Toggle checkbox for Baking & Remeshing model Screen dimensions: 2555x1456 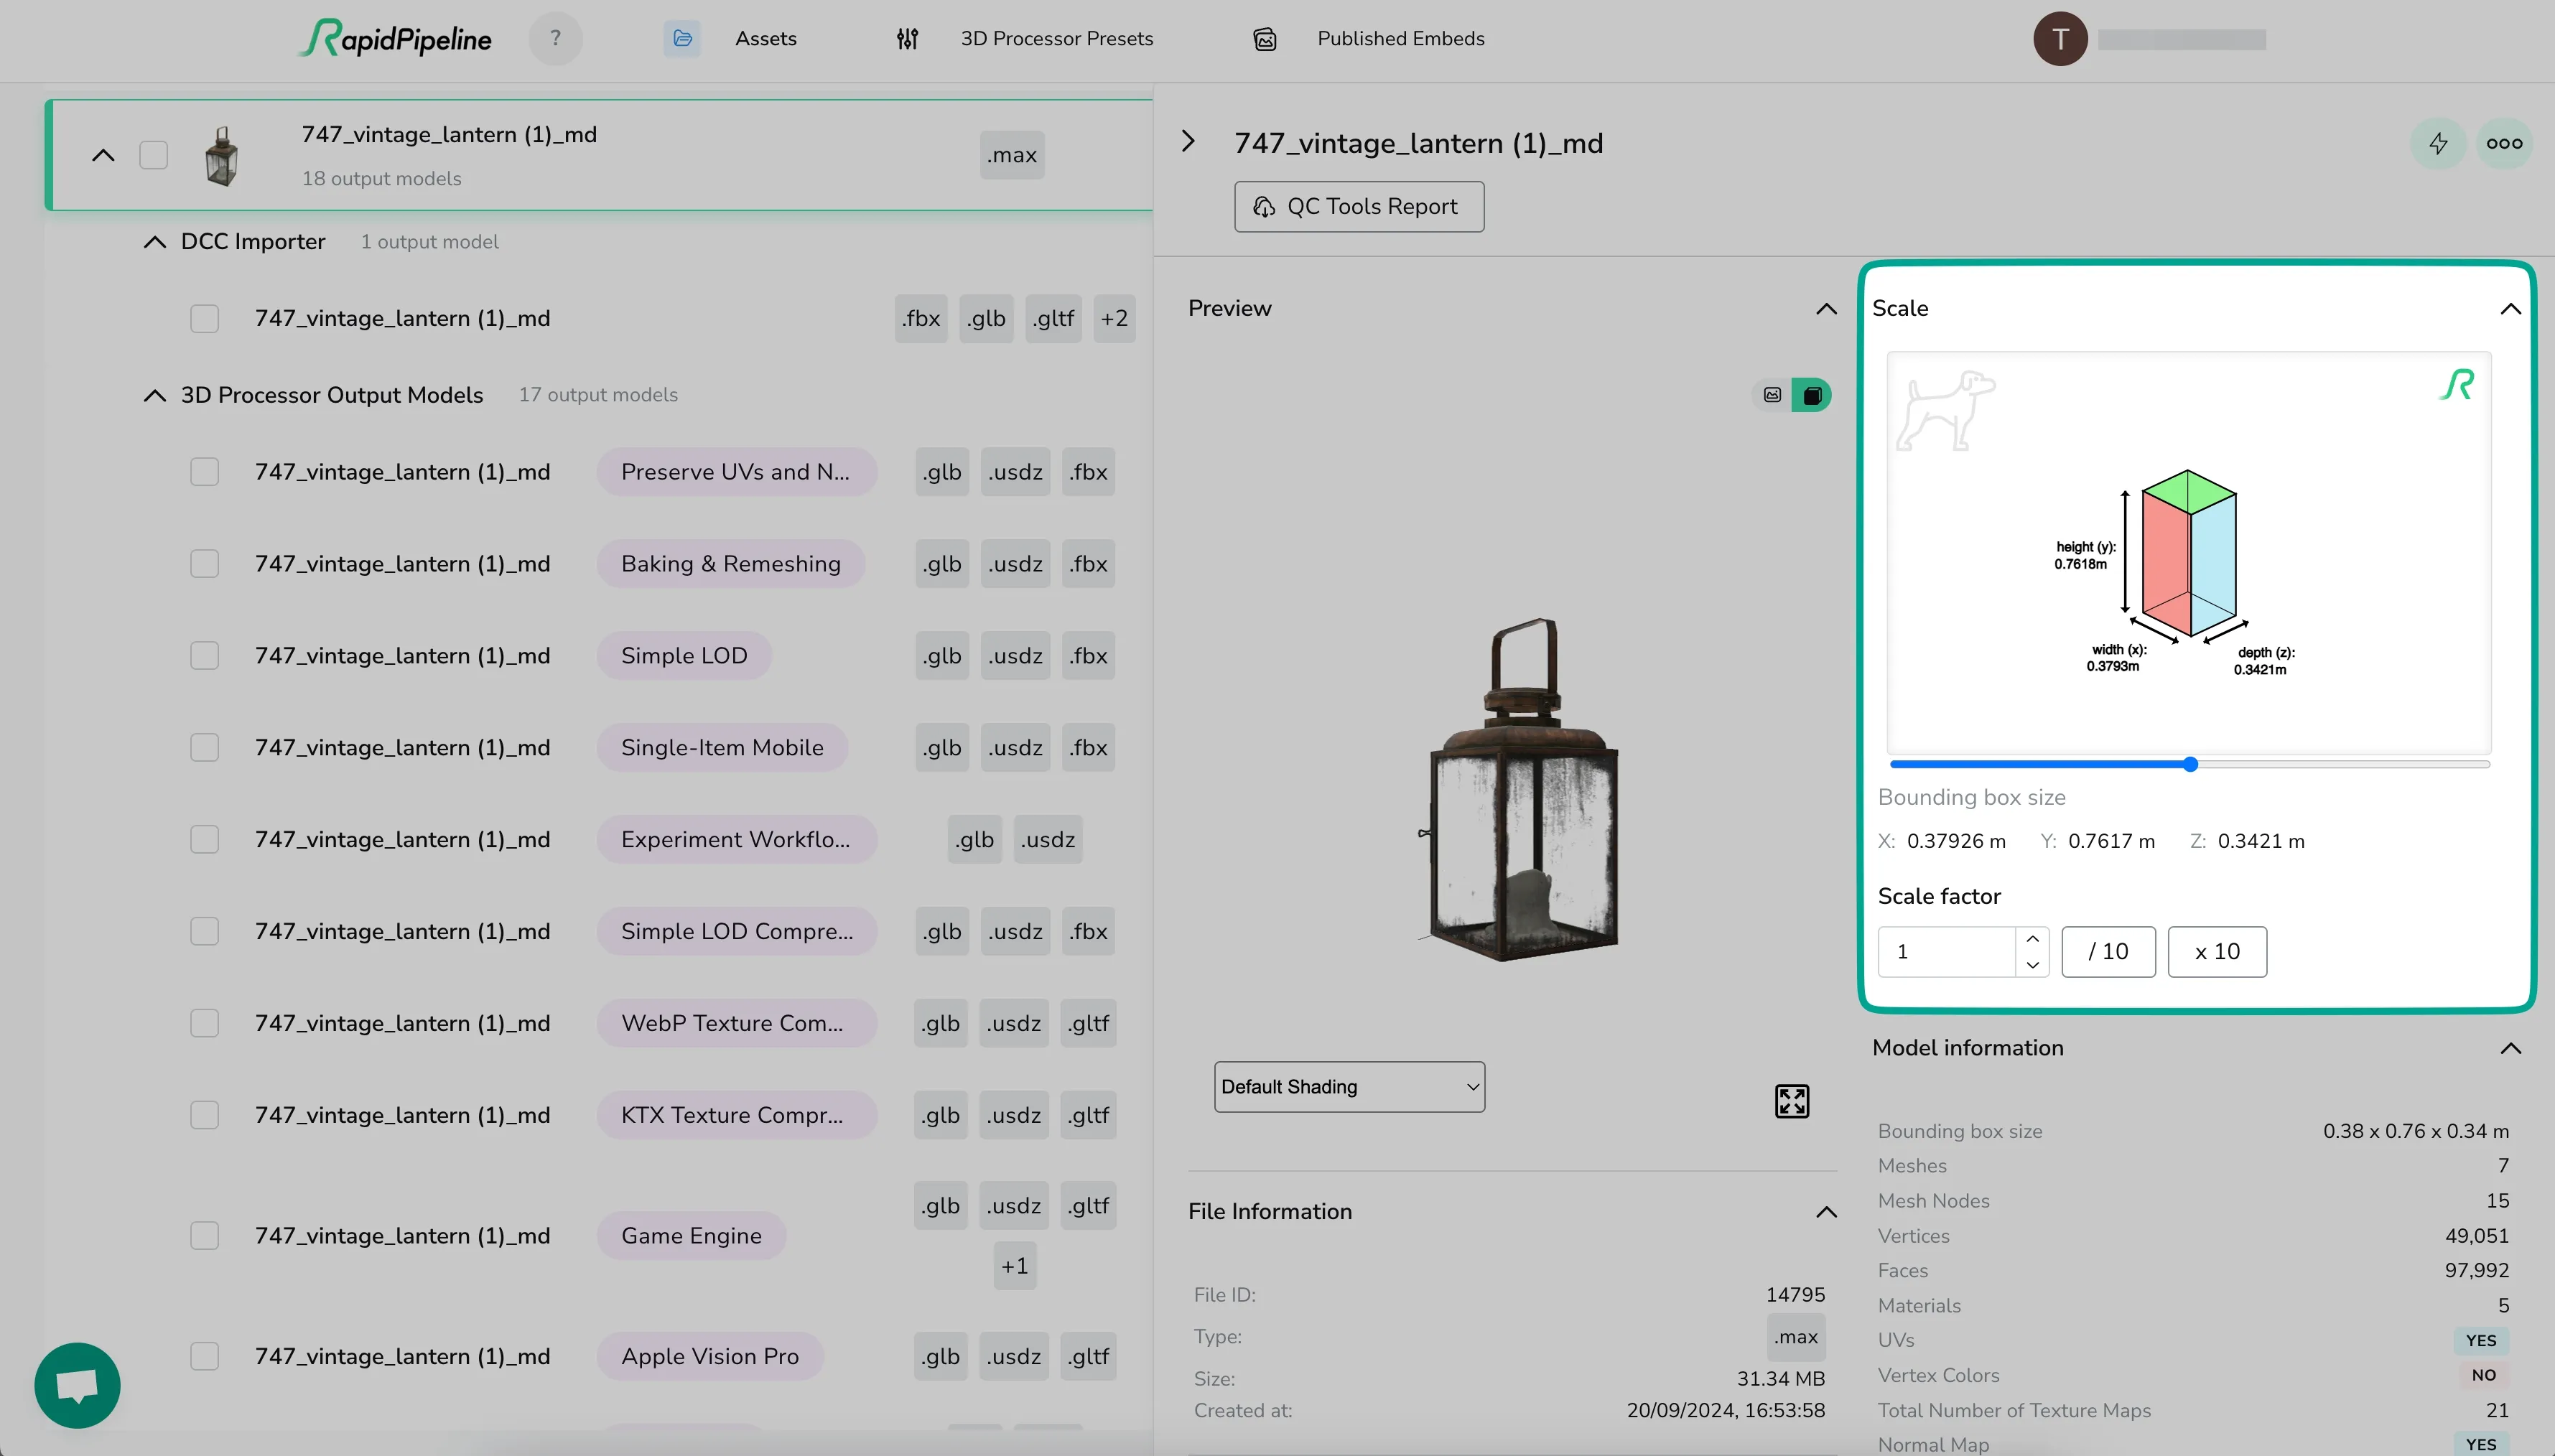pos(203,563)
